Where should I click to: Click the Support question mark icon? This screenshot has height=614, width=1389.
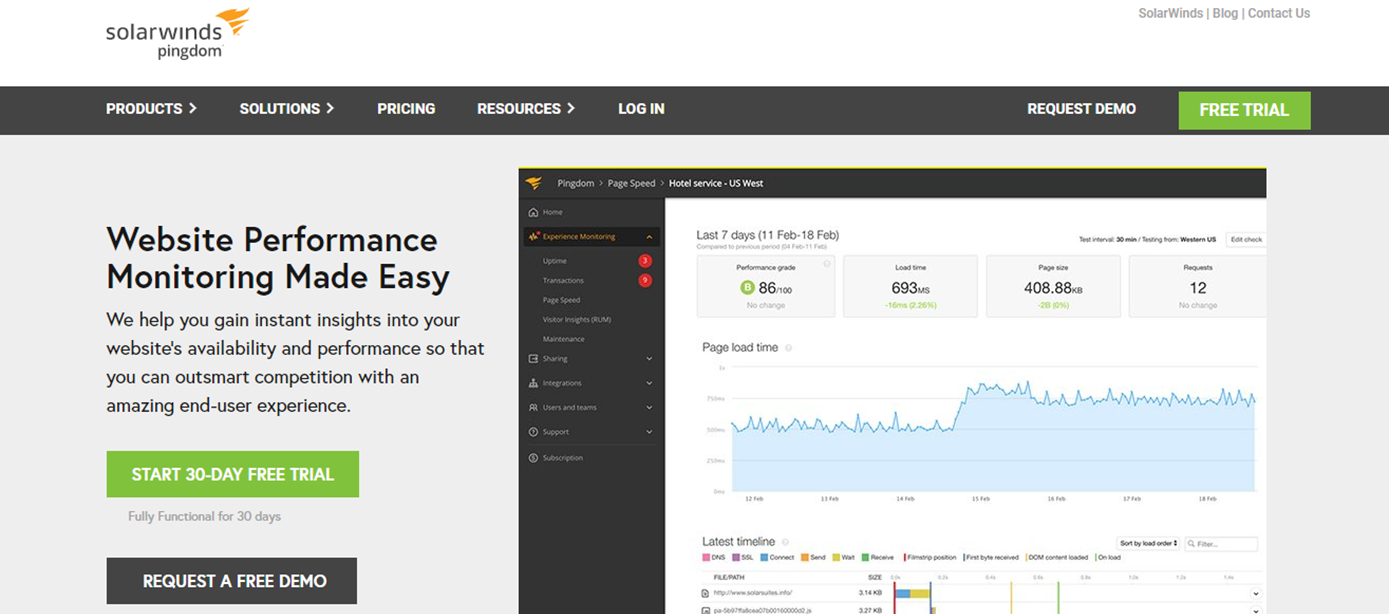[533, 432]
